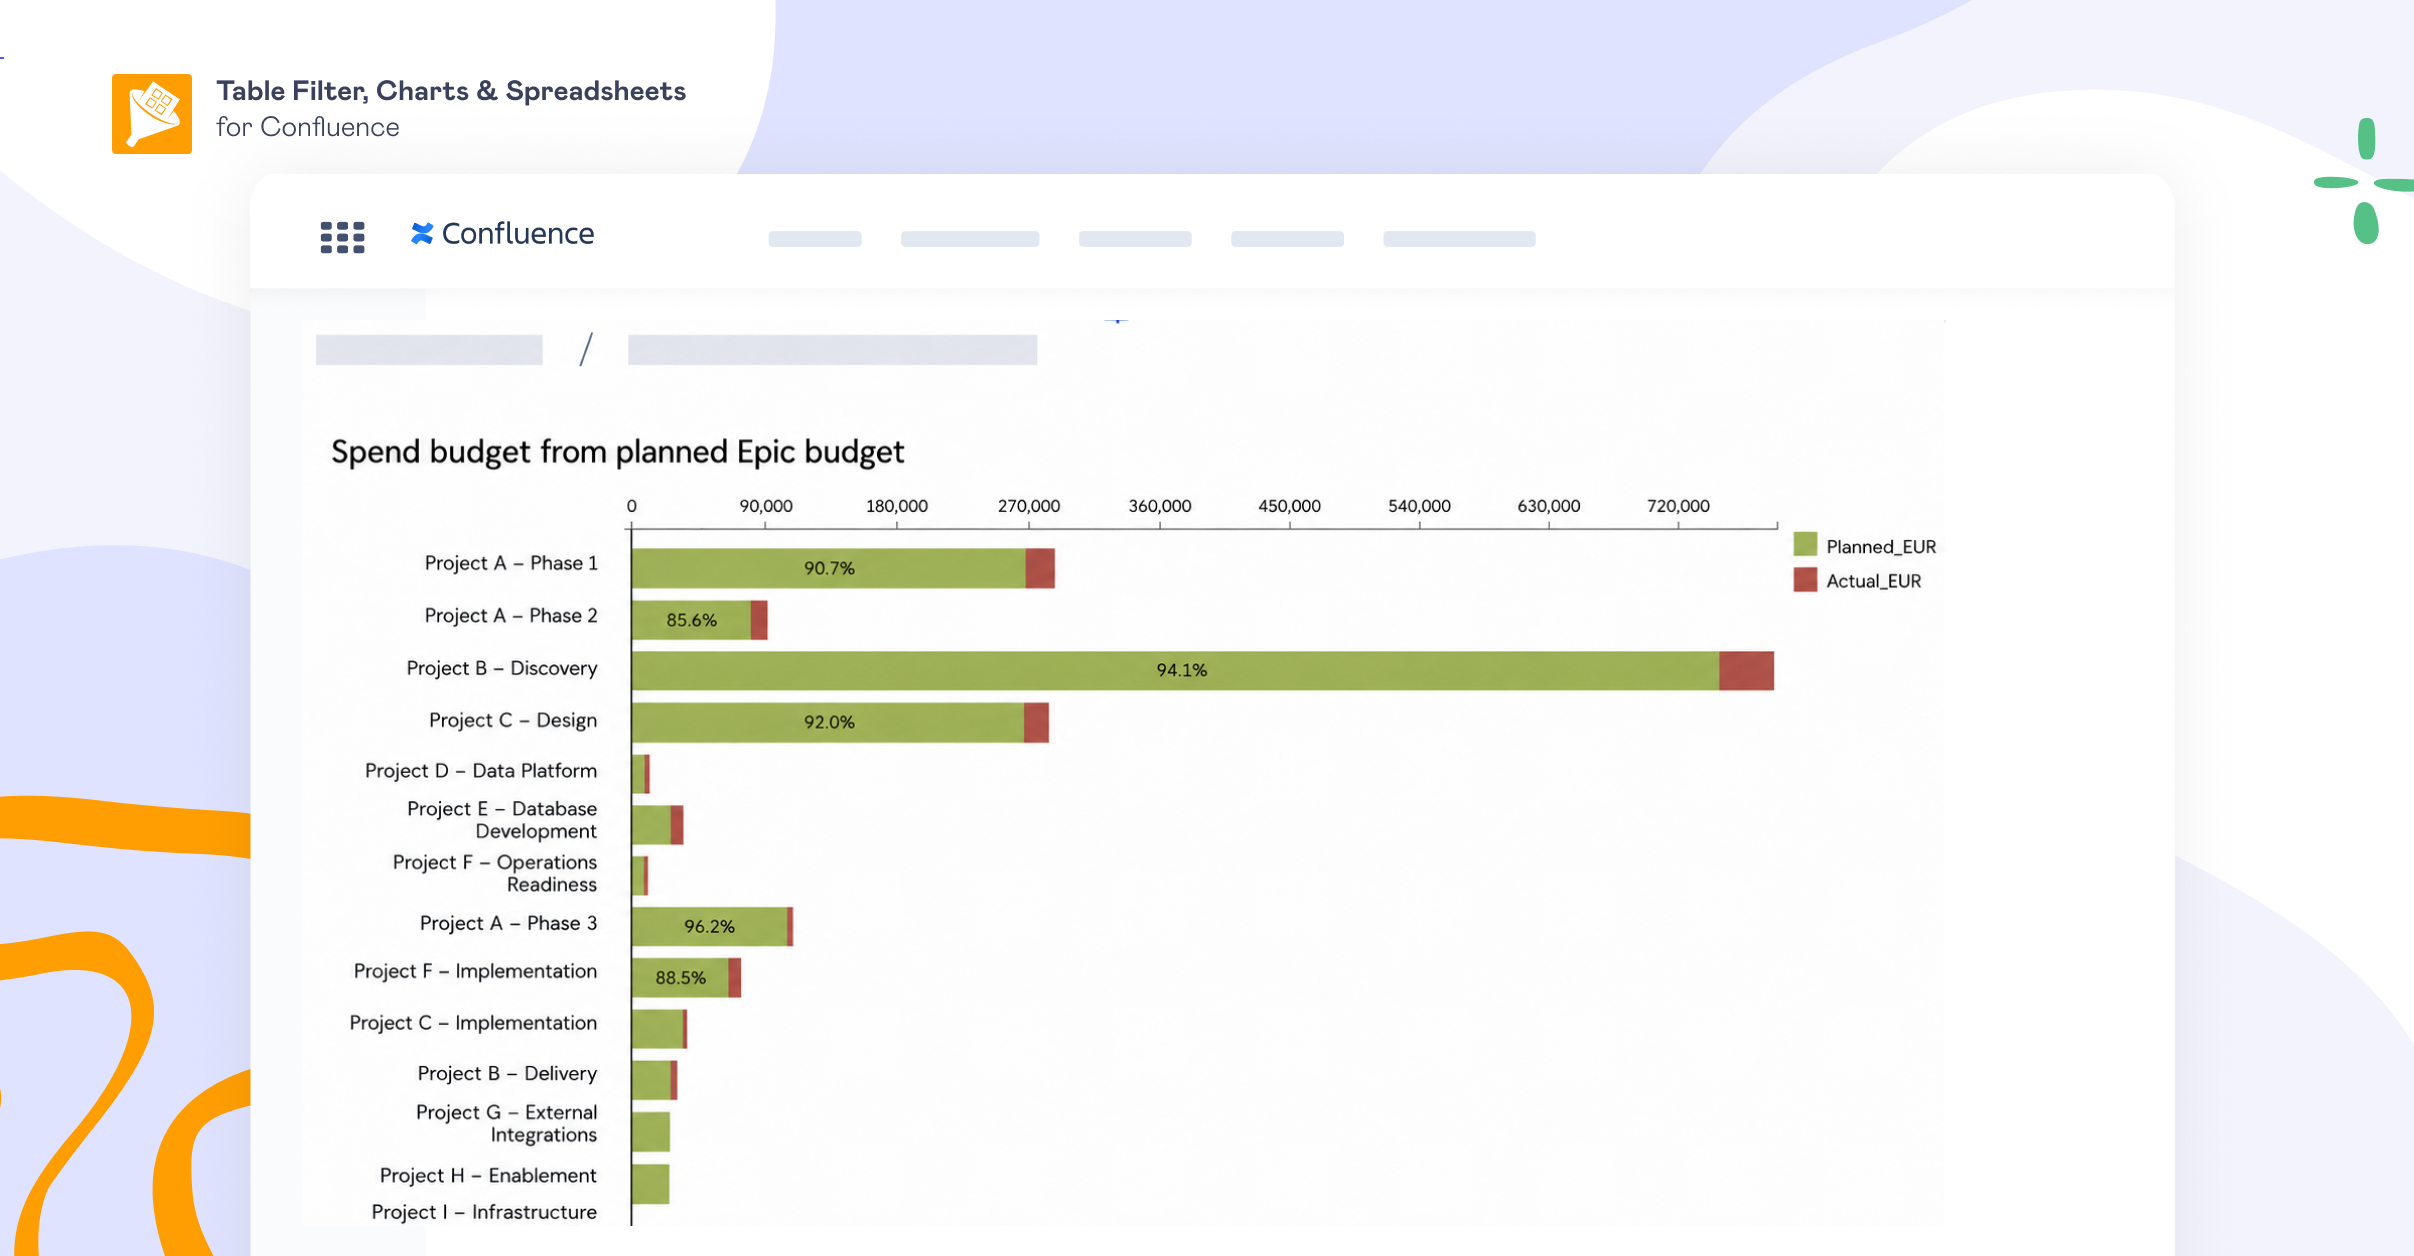2414x1256 pixels.
Task: Select 'Project C – Implementation' label
Action: [473, 1023]
